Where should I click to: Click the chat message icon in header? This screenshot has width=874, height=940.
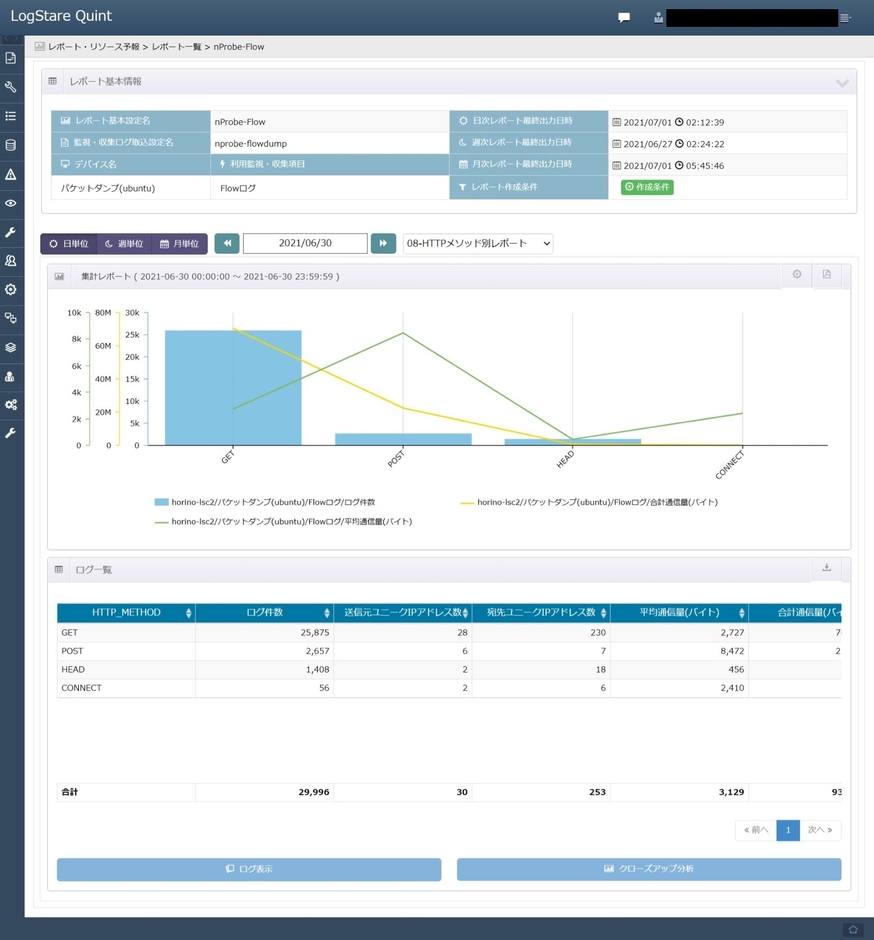624,17
